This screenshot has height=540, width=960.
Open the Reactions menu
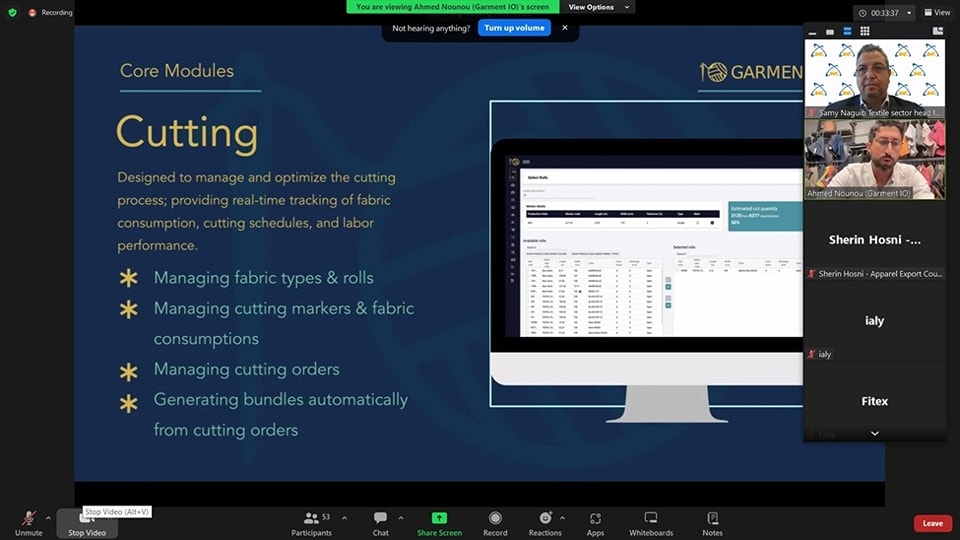pyautogui.click(x=545, y=522)
